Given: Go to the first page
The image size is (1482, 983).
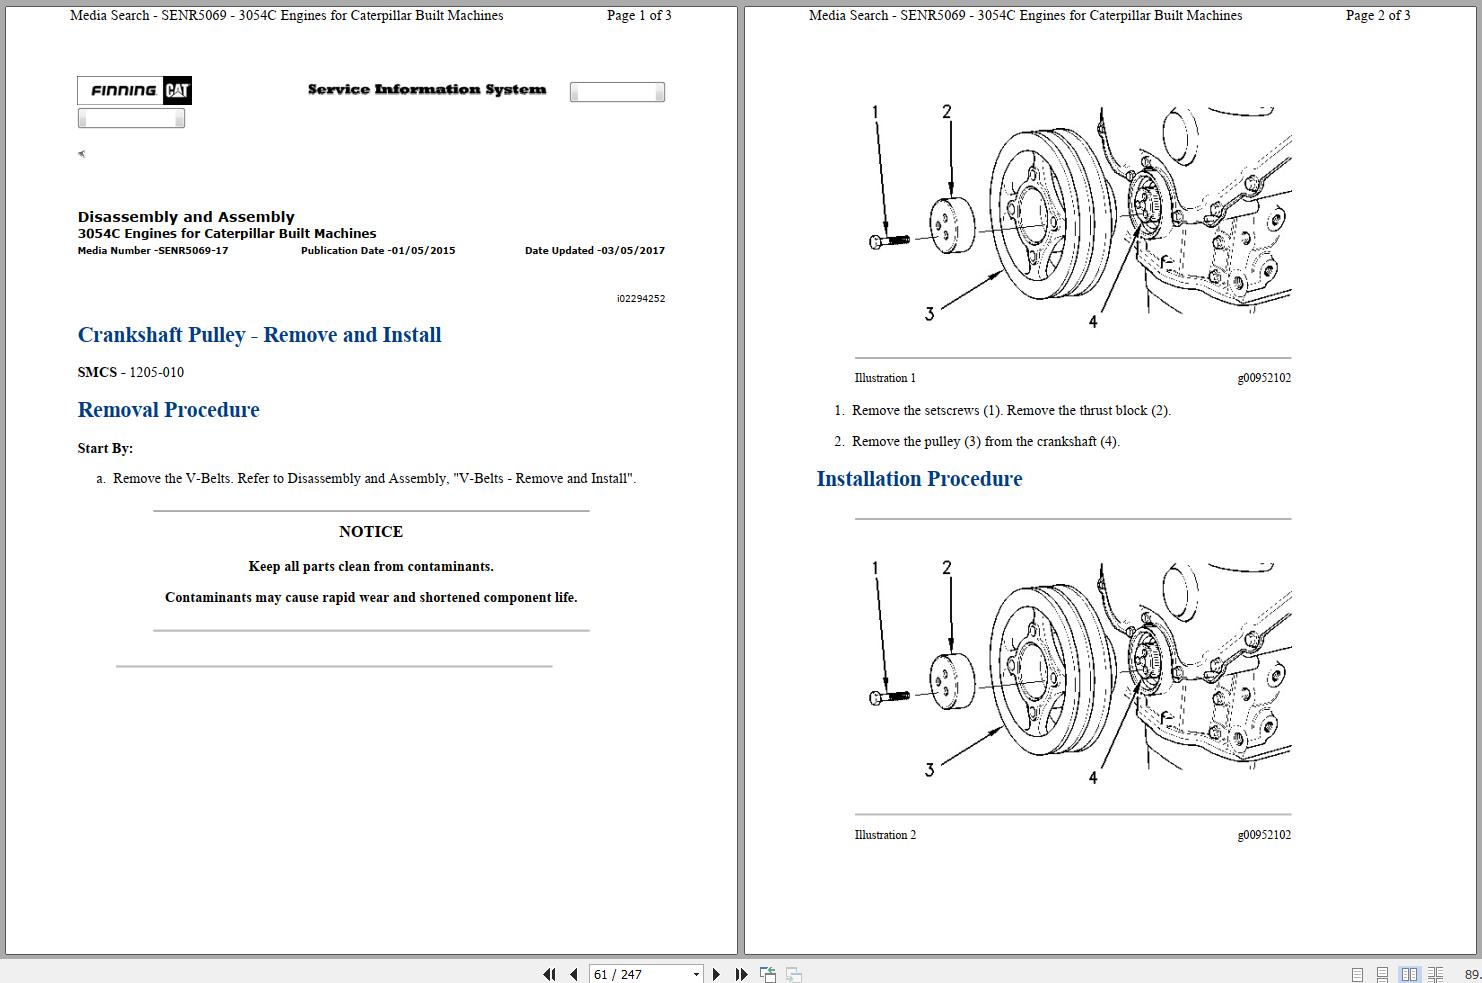Looking at the screenshot, I should point(549,974).
